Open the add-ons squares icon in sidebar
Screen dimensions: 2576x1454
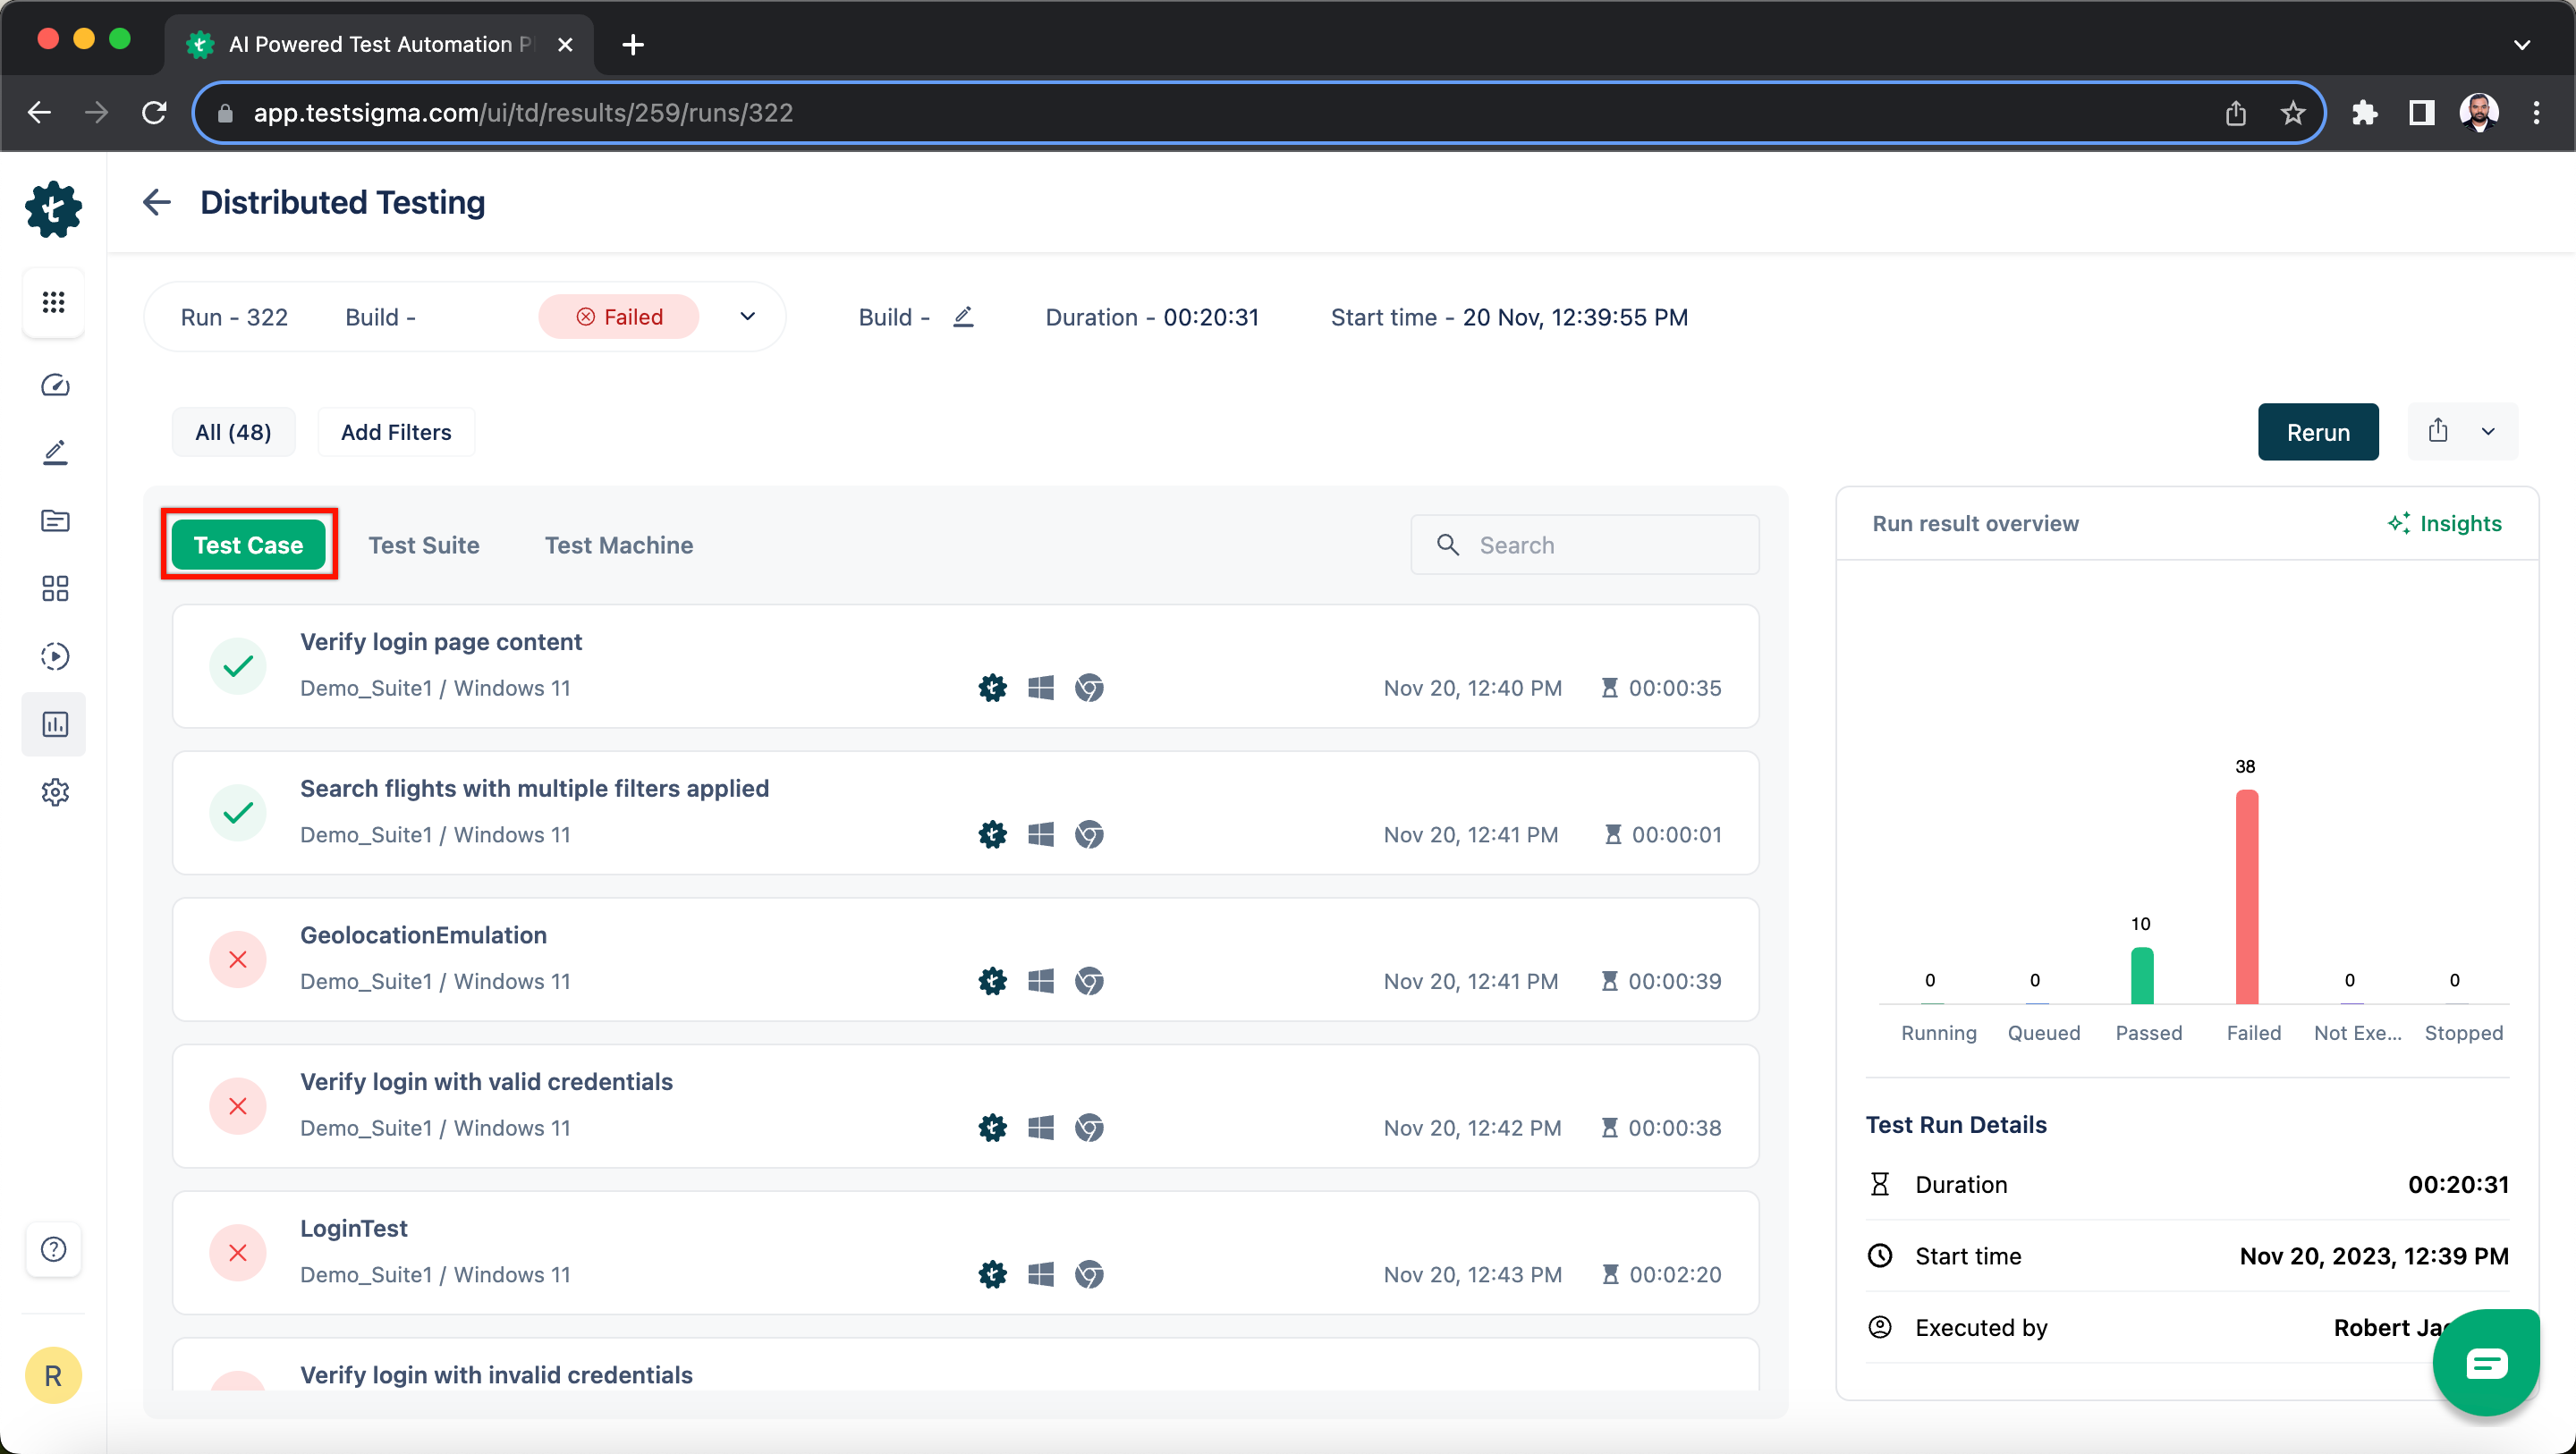tap(55, 588)
